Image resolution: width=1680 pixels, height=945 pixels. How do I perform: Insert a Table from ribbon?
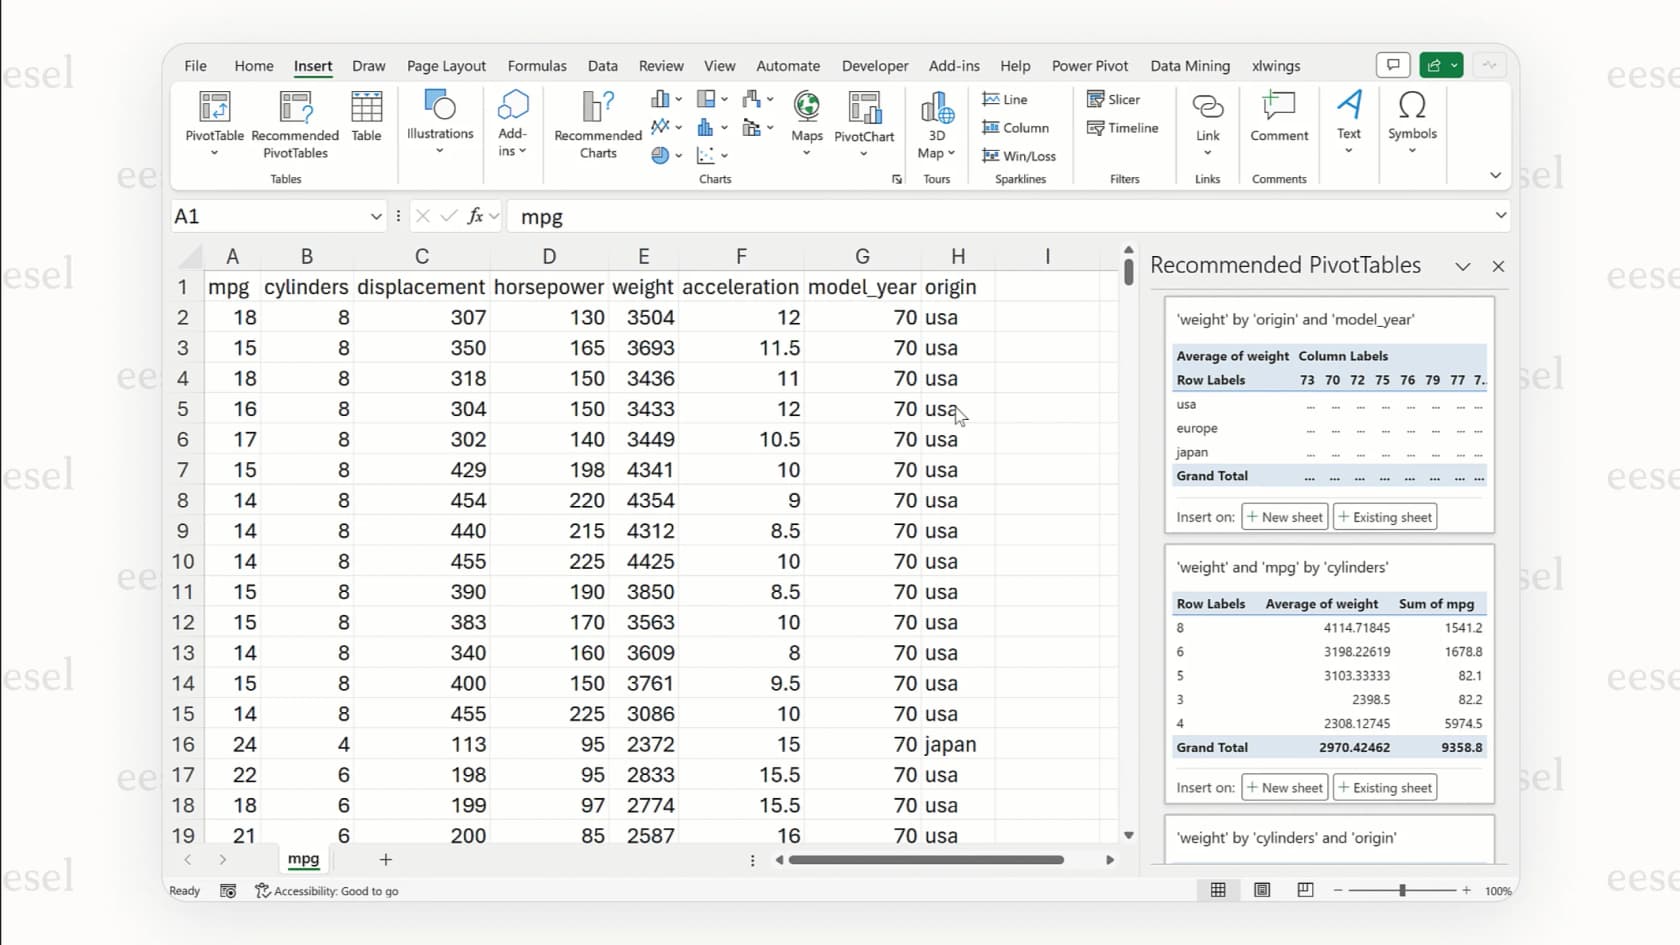(366, 116)
